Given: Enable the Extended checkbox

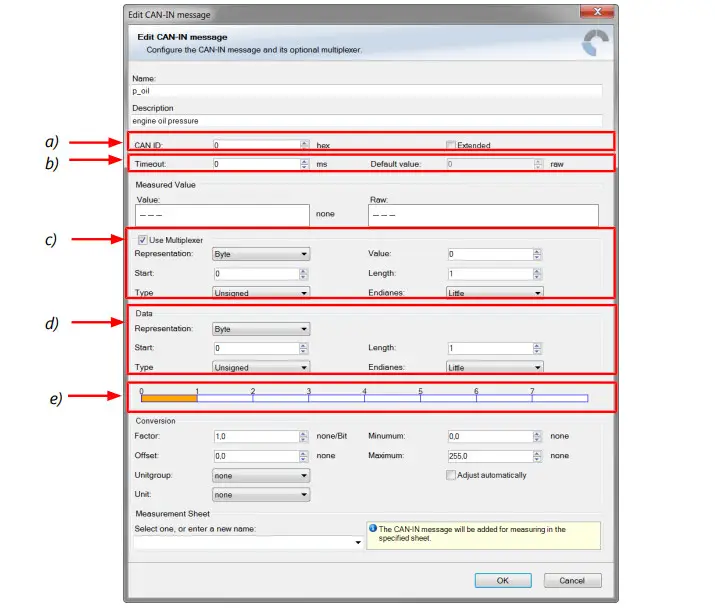Looking at the screenshot, I should 451,145.
